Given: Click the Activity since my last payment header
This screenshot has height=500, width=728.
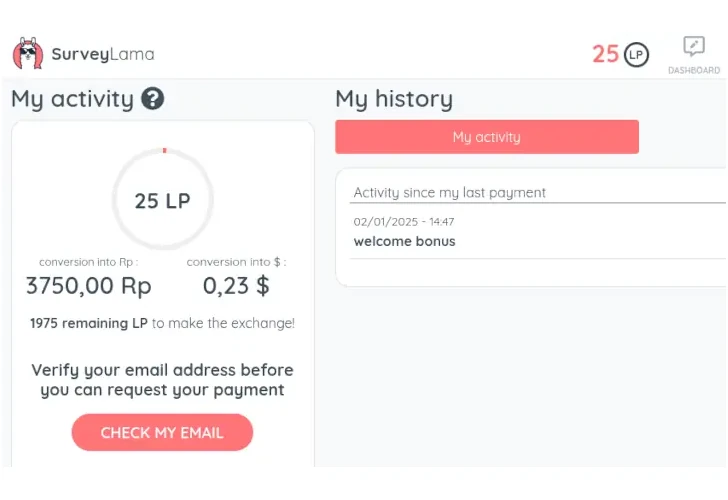Looking at the screenshot, I should coord(450,192).
